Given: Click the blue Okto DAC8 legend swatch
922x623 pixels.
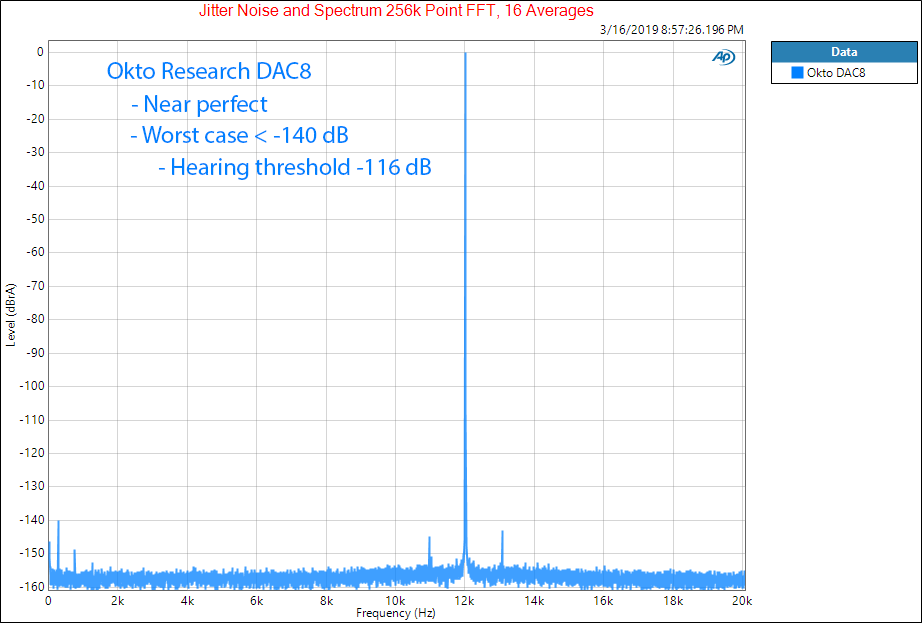Looking at the screenshot, I should tap(797, 73).
